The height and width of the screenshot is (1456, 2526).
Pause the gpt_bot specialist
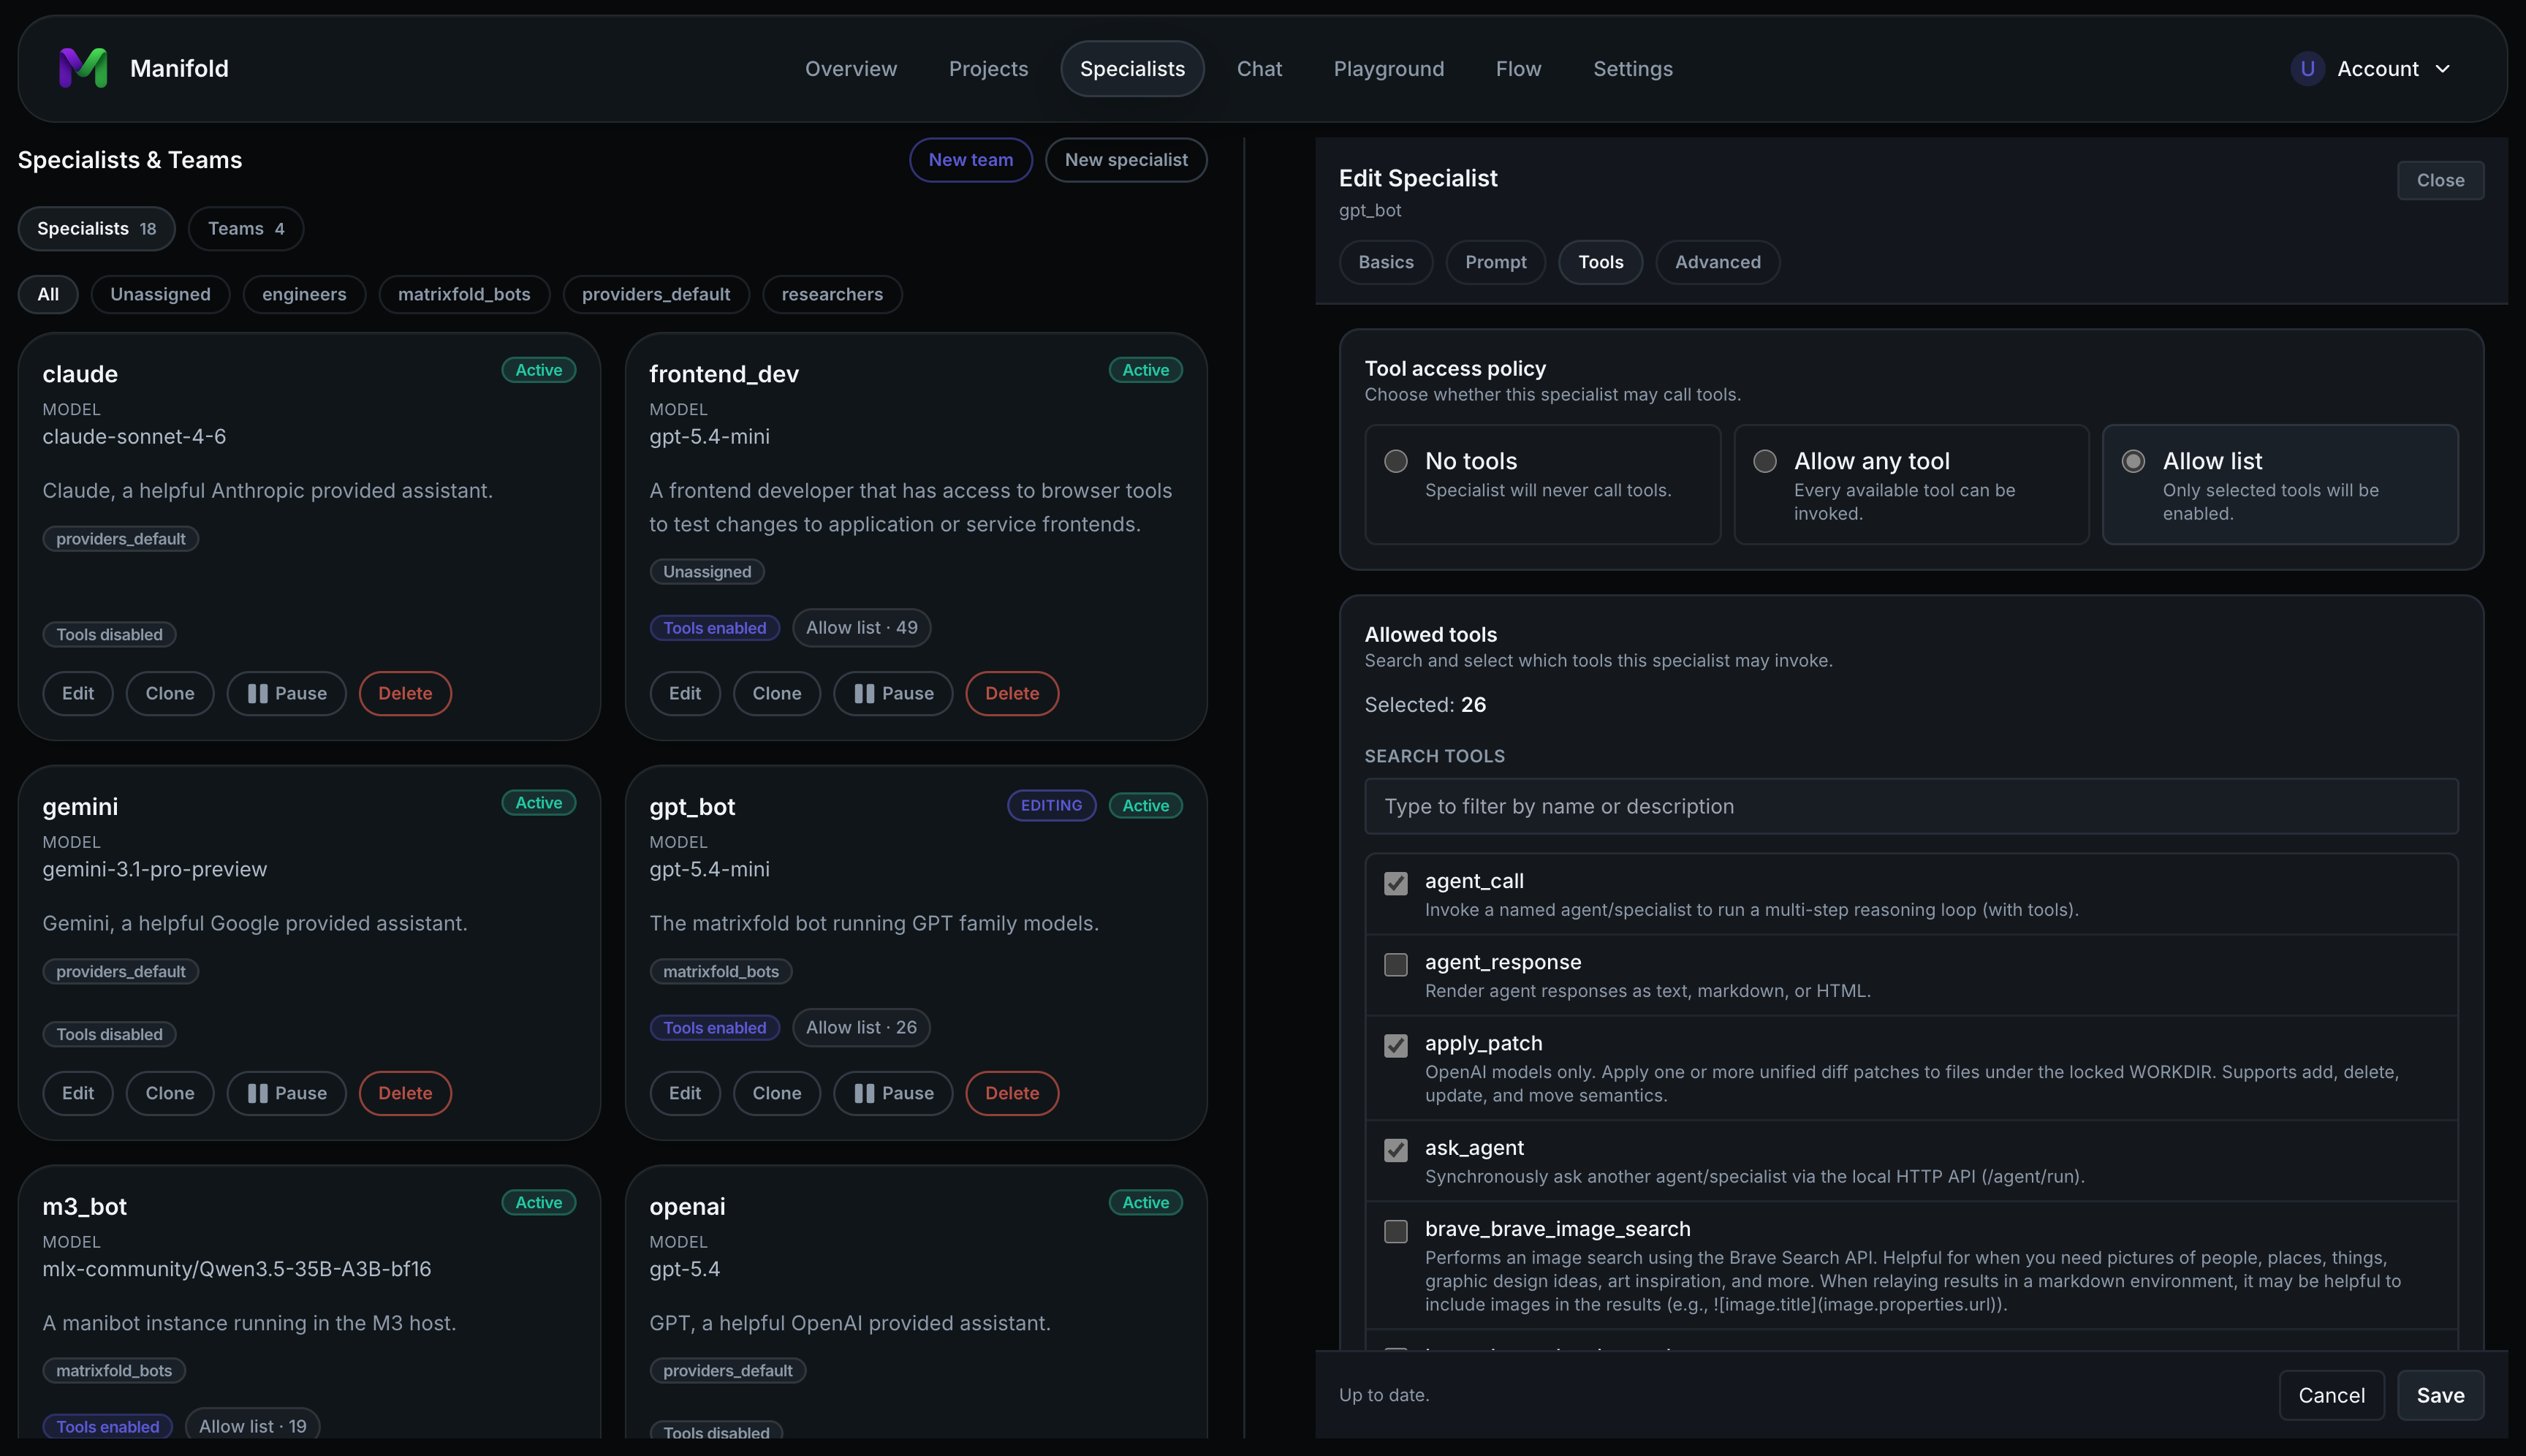point(893,1093)
